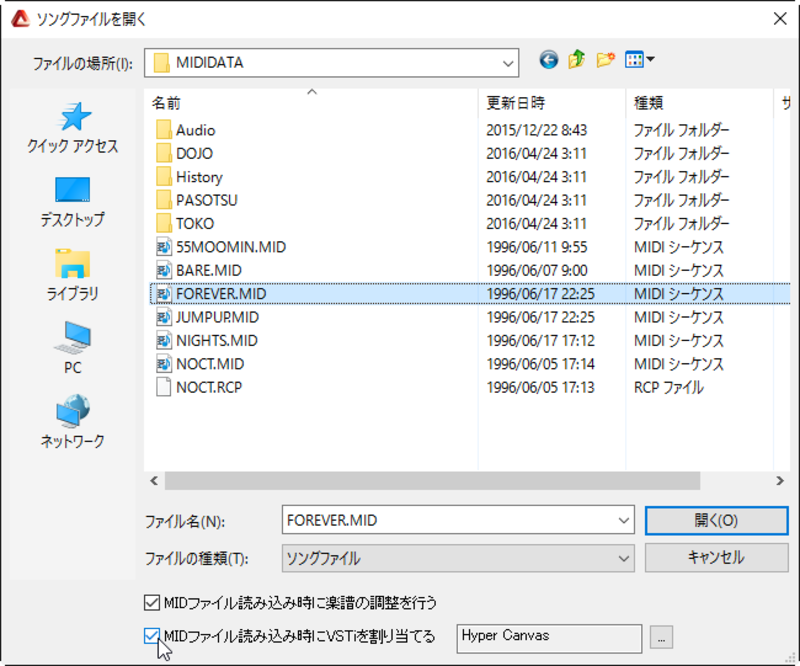The width and height of the screenshot is (800, 666).
Task: Click date 1996/06/05 17:14
Action: pyautogui.click(x=540, y=364)
